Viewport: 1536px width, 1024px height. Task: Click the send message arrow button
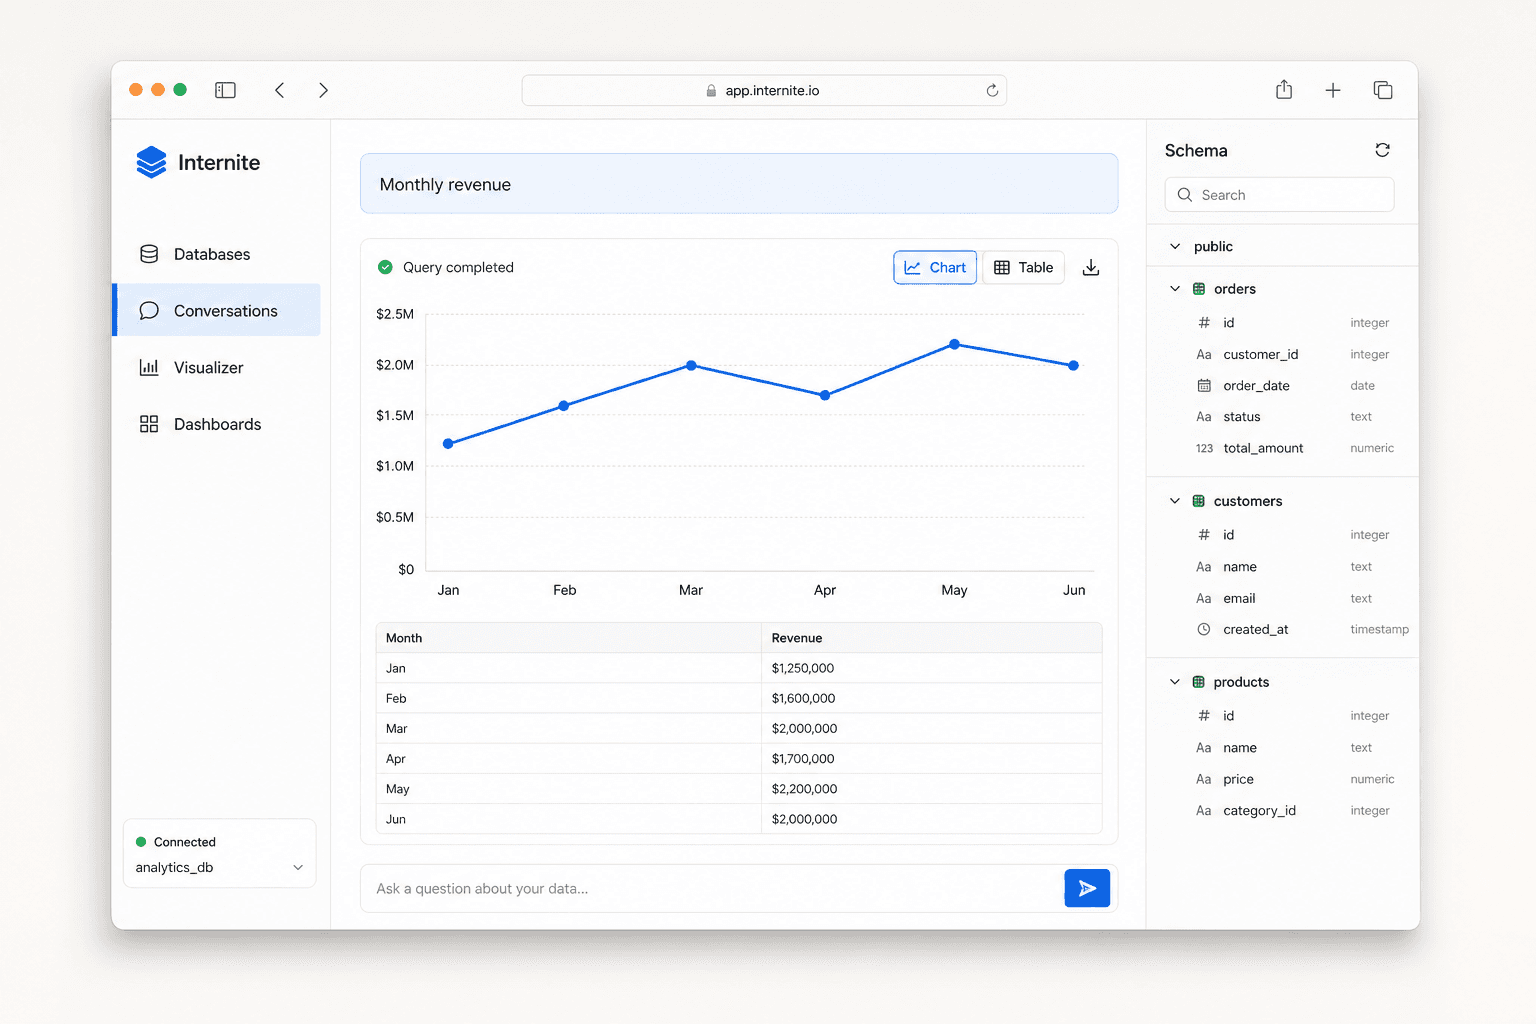point(1087,888)
